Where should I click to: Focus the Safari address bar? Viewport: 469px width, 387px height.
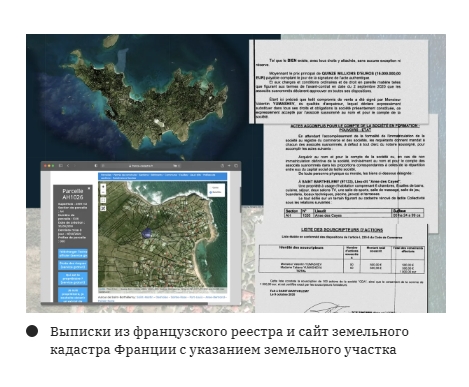141,166
